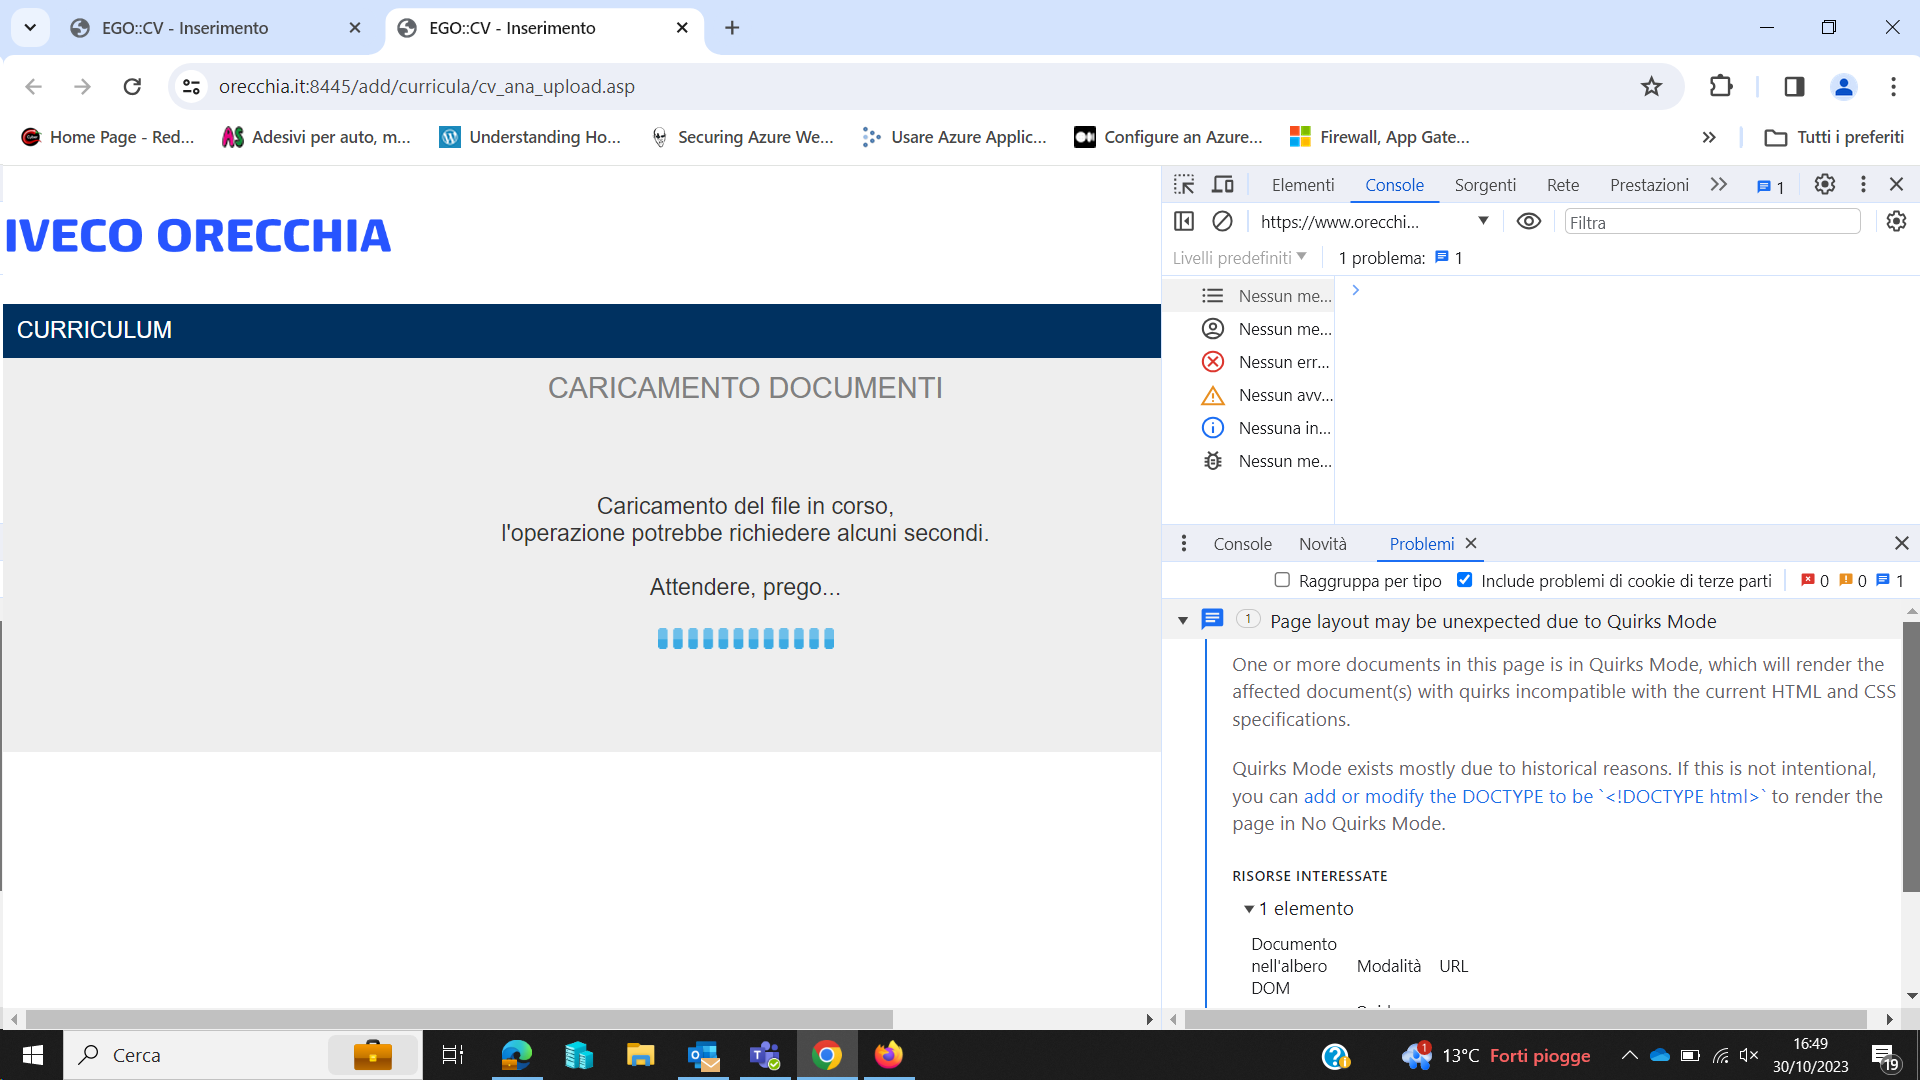Bookmark the page with the star button
This screenshot has height=1080, width=1920.
tap(1651, 86)
